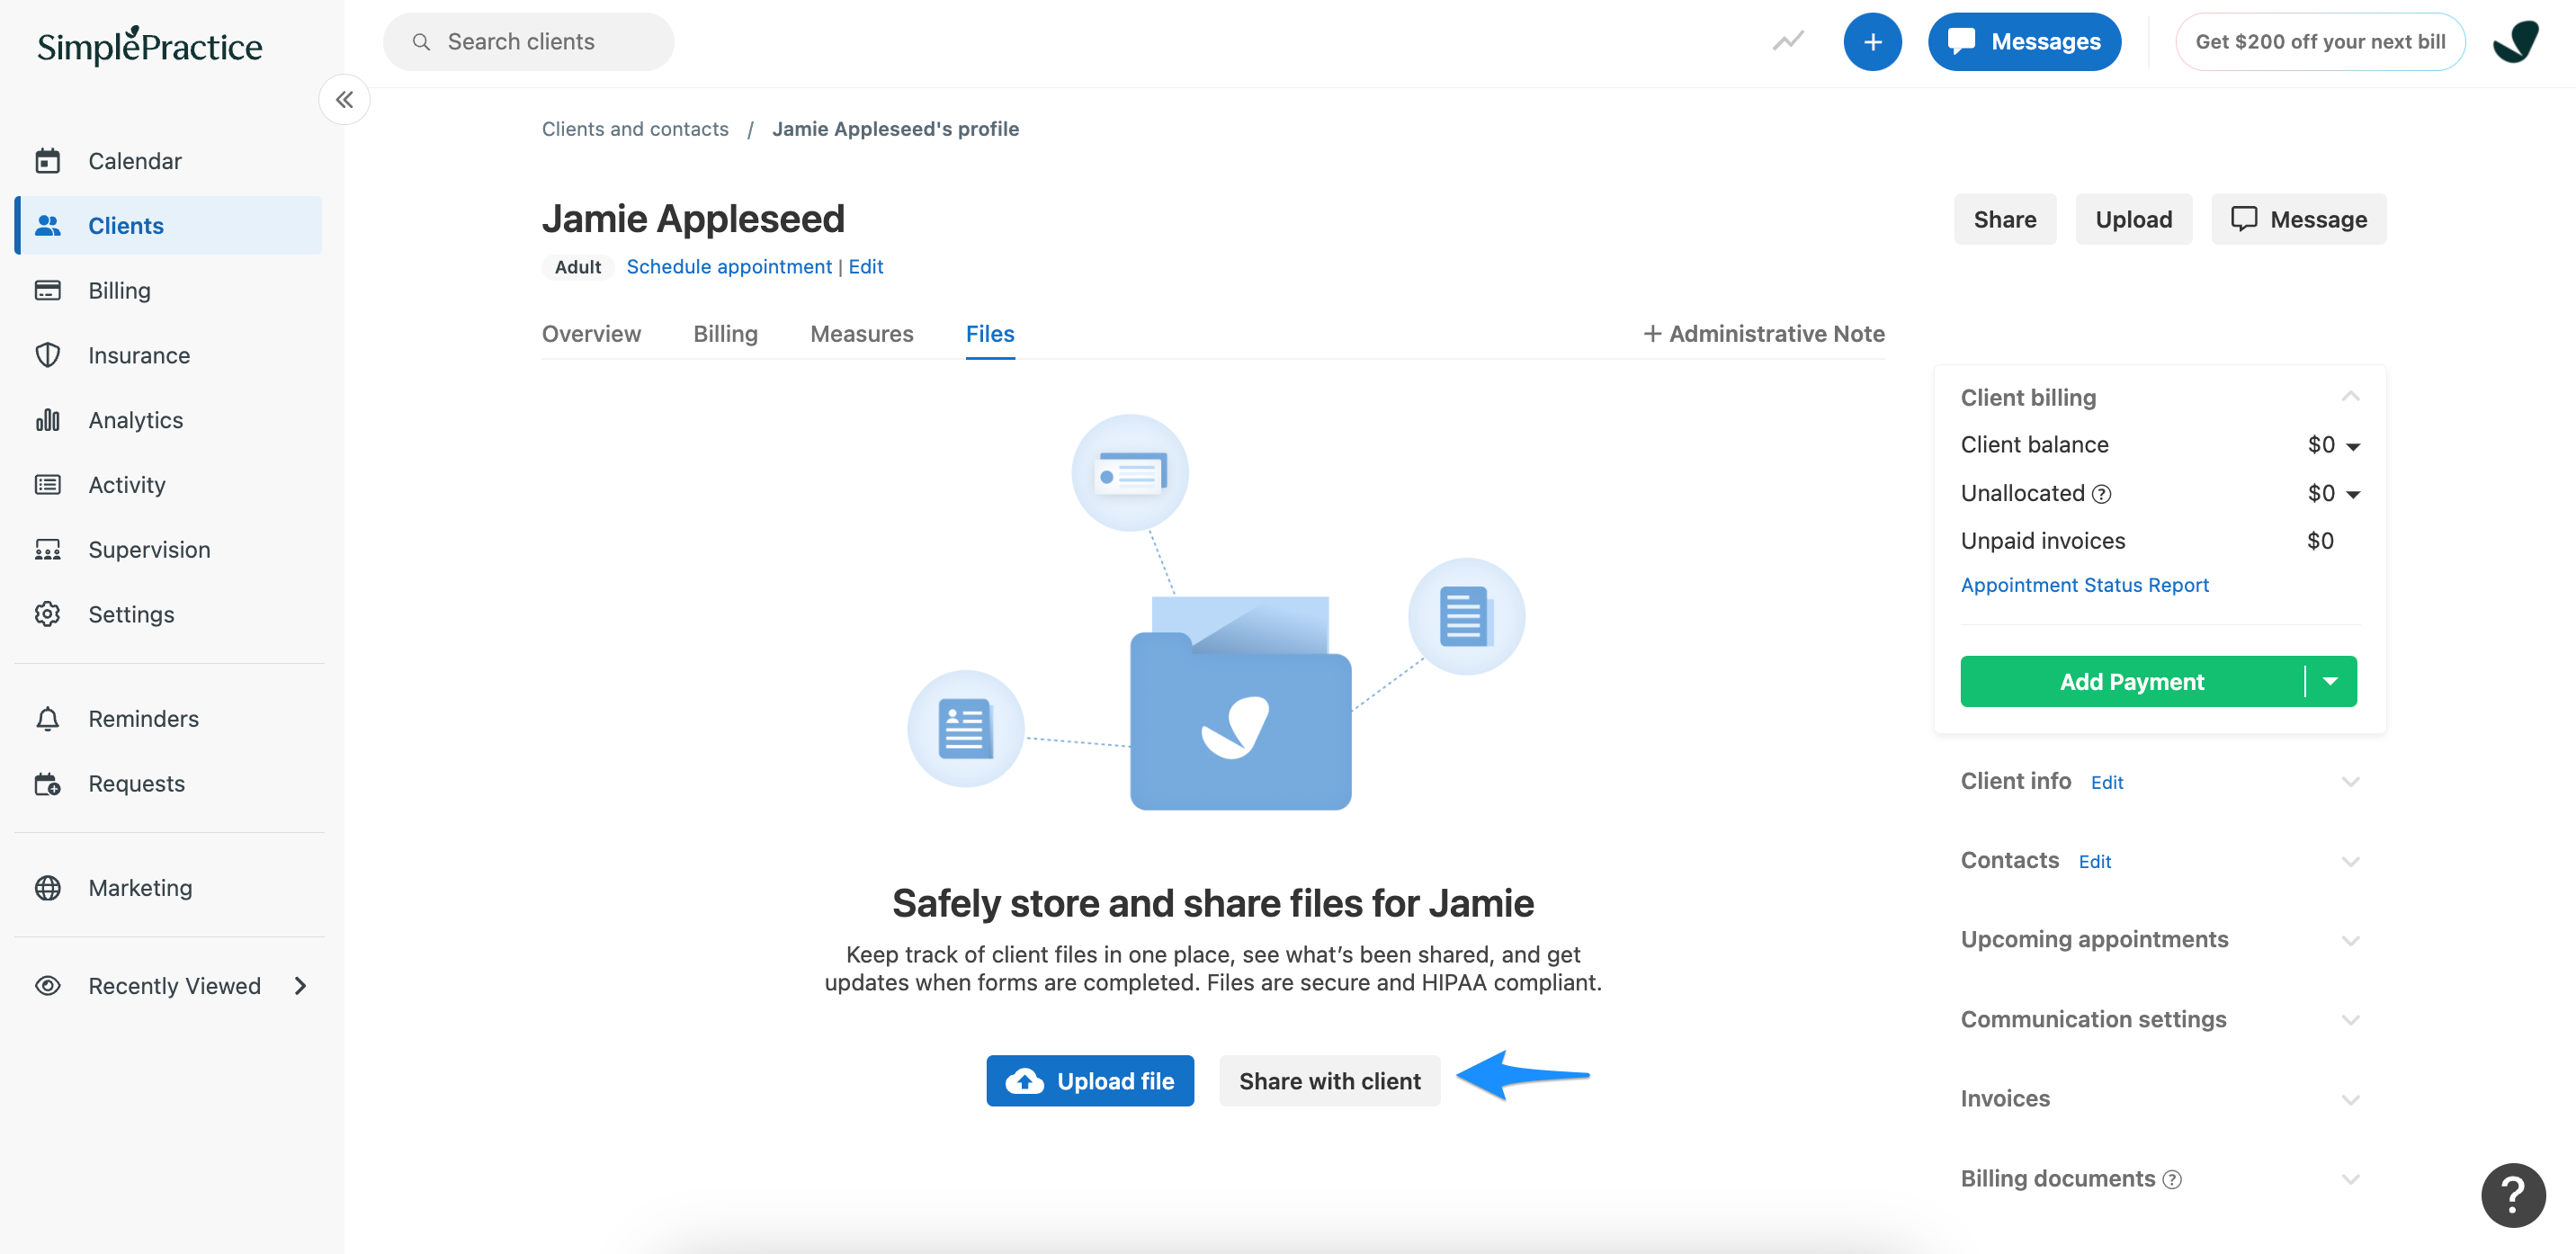Click the Search clients field

(528, 42)
